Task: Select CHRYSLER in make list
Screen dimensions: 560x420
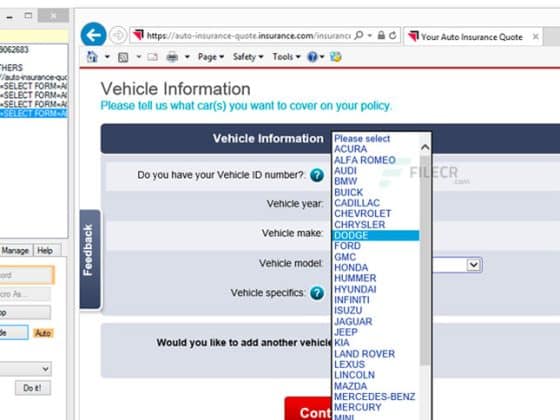Action: point(360,224)
